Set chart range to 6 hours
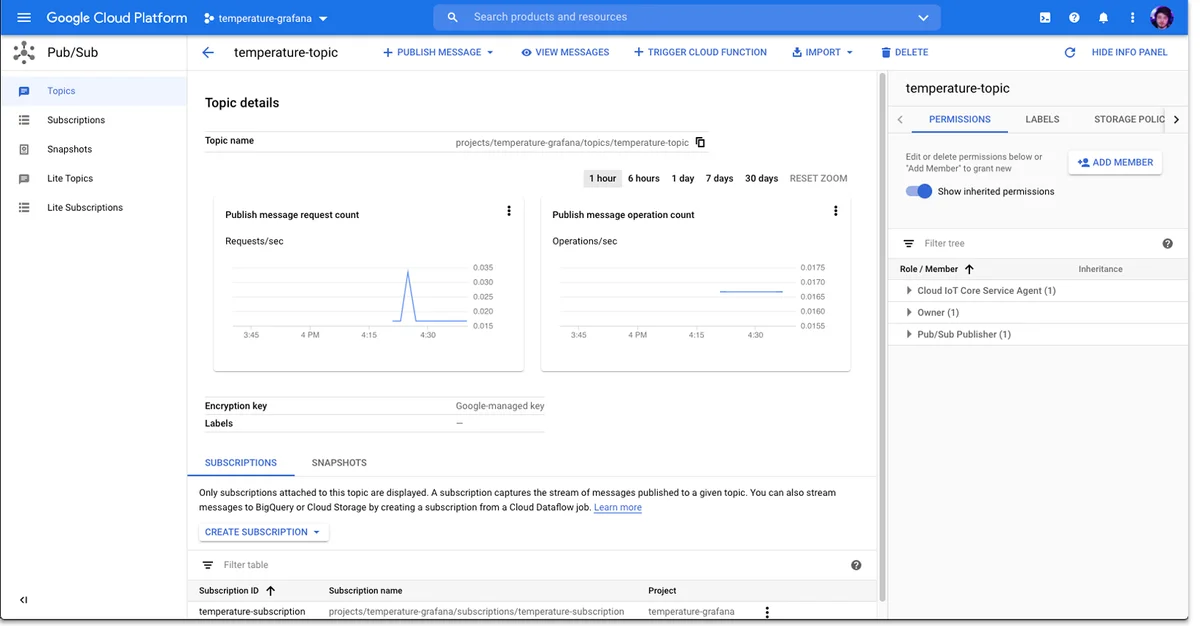1200x626 pixels. coord(644,179)
